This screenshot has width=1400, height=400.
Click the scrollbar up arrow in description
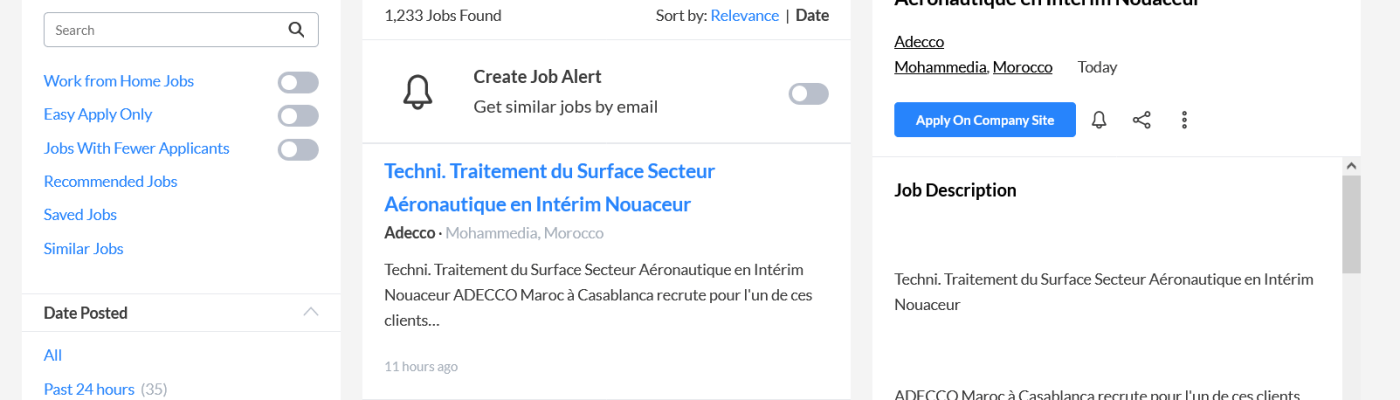(1351, 166)
